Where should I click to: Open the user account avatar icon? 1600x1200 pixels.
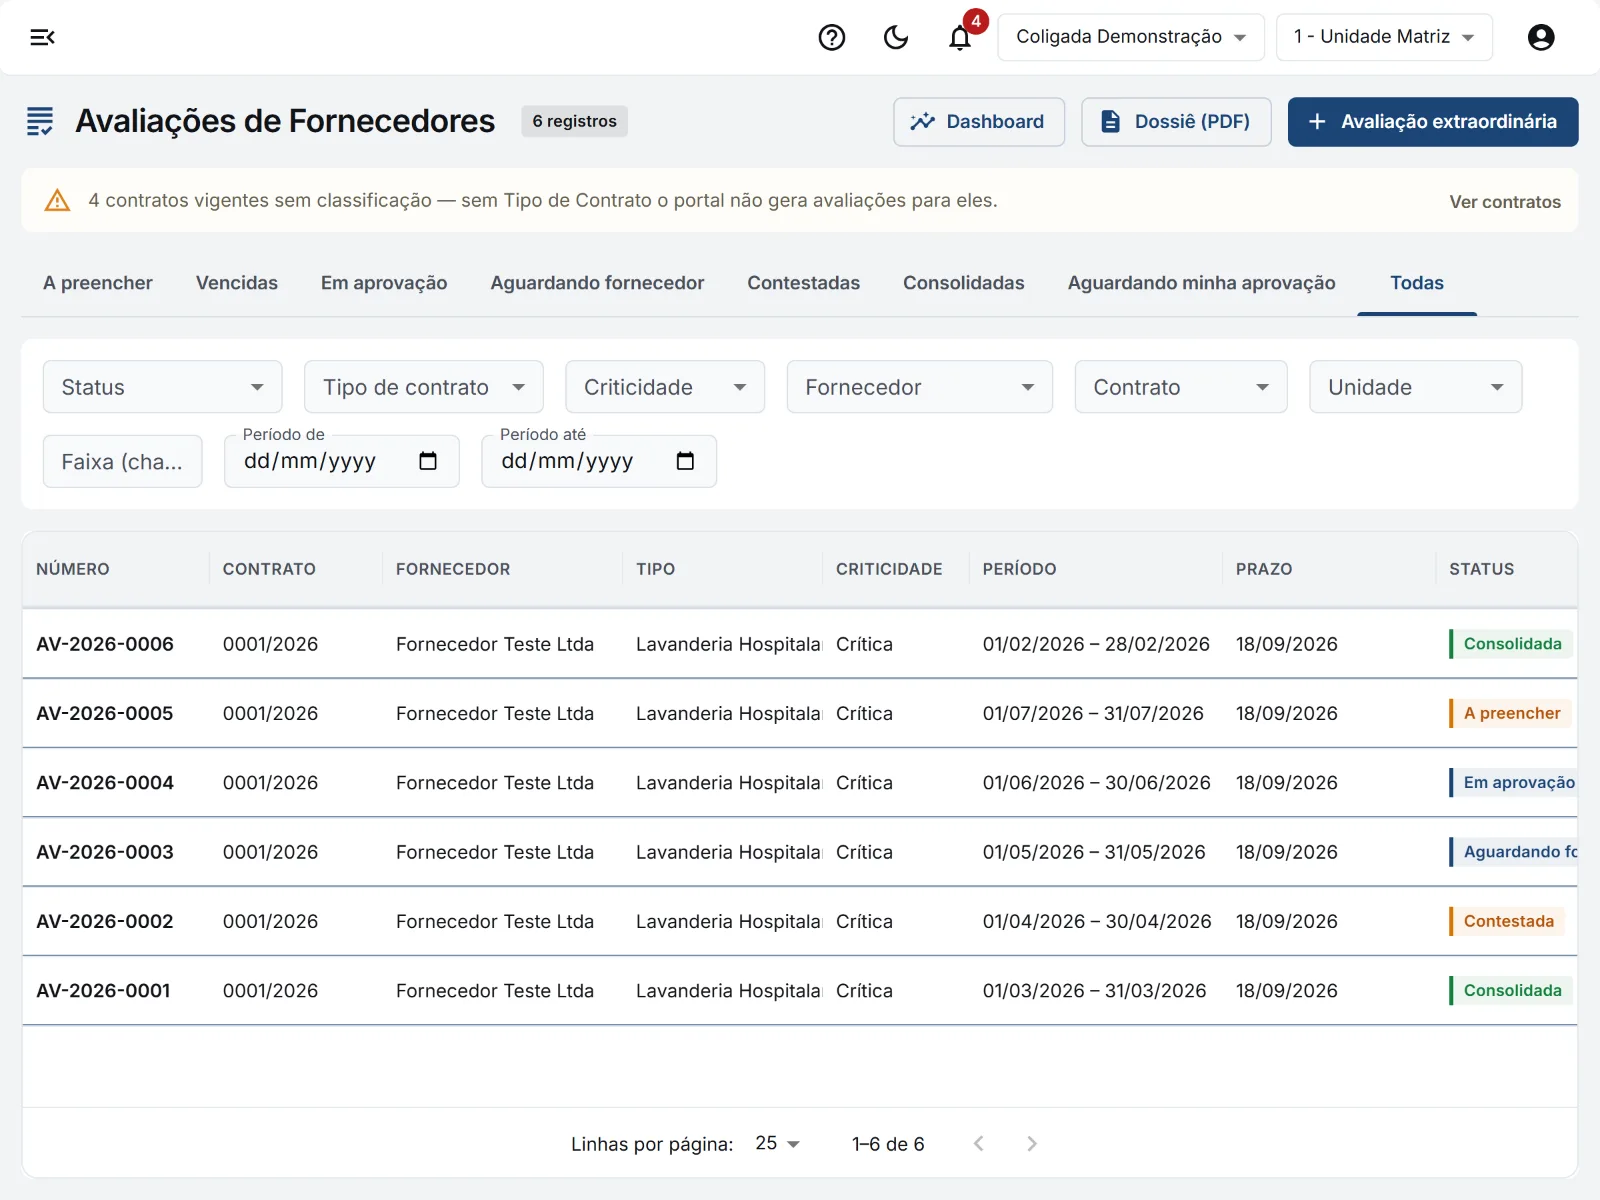click(x=1541, y=37)
